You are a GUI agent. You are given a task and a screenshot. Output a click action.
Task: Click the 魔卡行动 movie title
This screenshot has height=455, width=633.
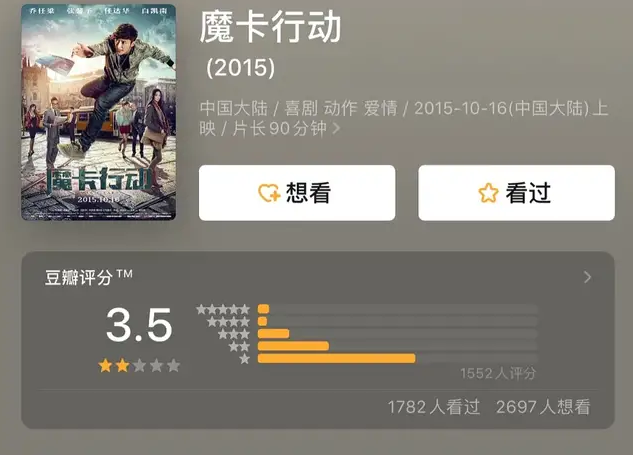[x=271, y=28]
